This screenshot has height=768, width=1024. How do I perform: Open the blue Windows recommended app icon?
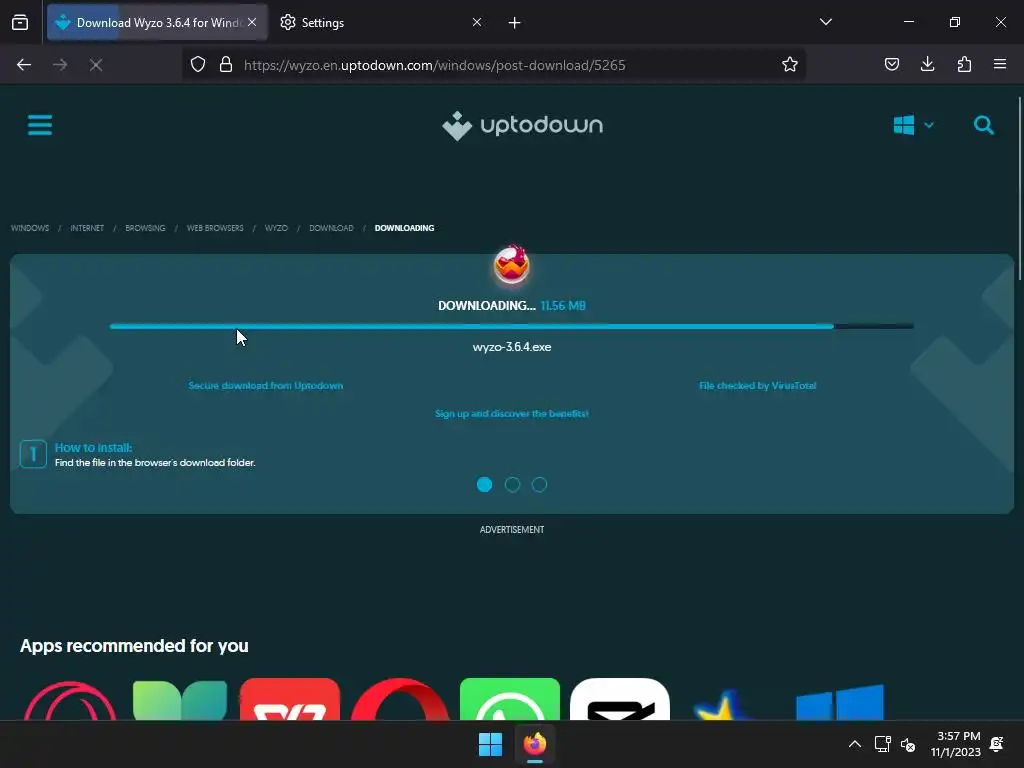click(x=840, y=701)
